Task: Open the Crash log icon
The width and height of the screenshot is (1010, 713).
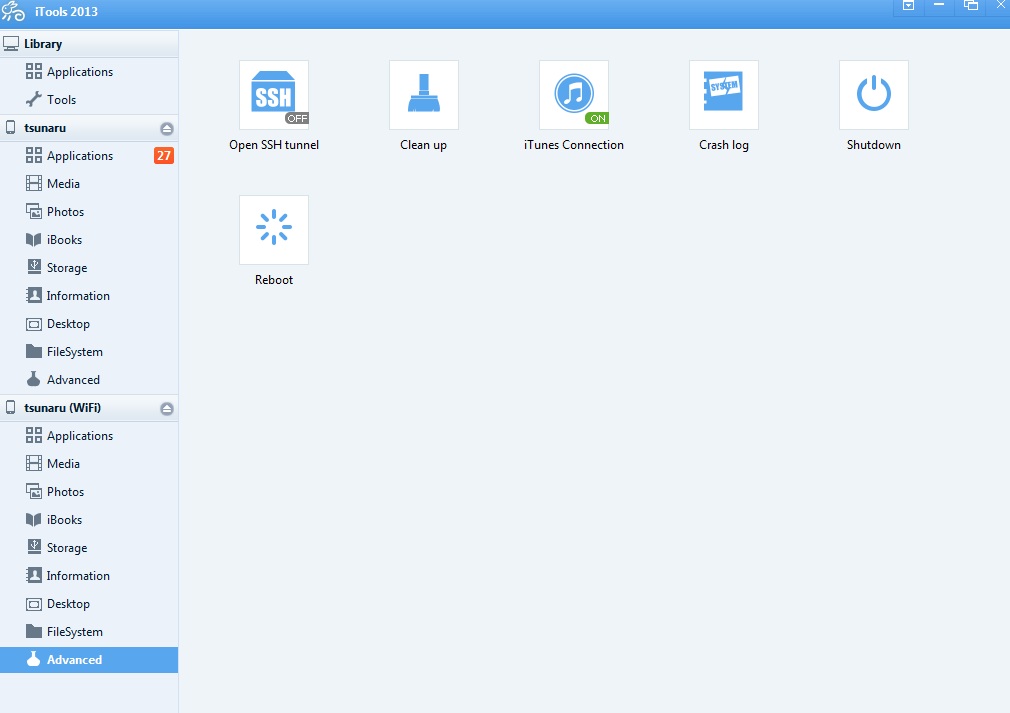Action: coord(724,95)
